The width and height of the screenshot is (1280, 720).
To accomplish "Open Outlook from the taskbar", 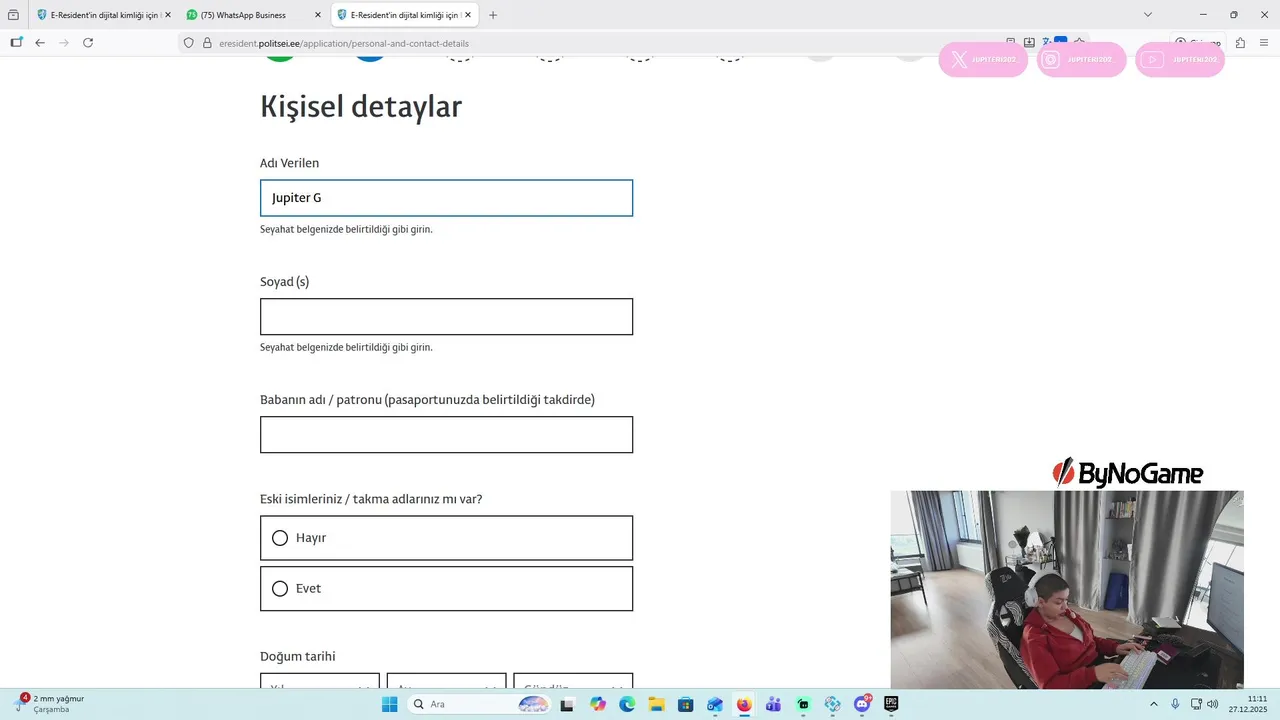I will click(714, 704).
